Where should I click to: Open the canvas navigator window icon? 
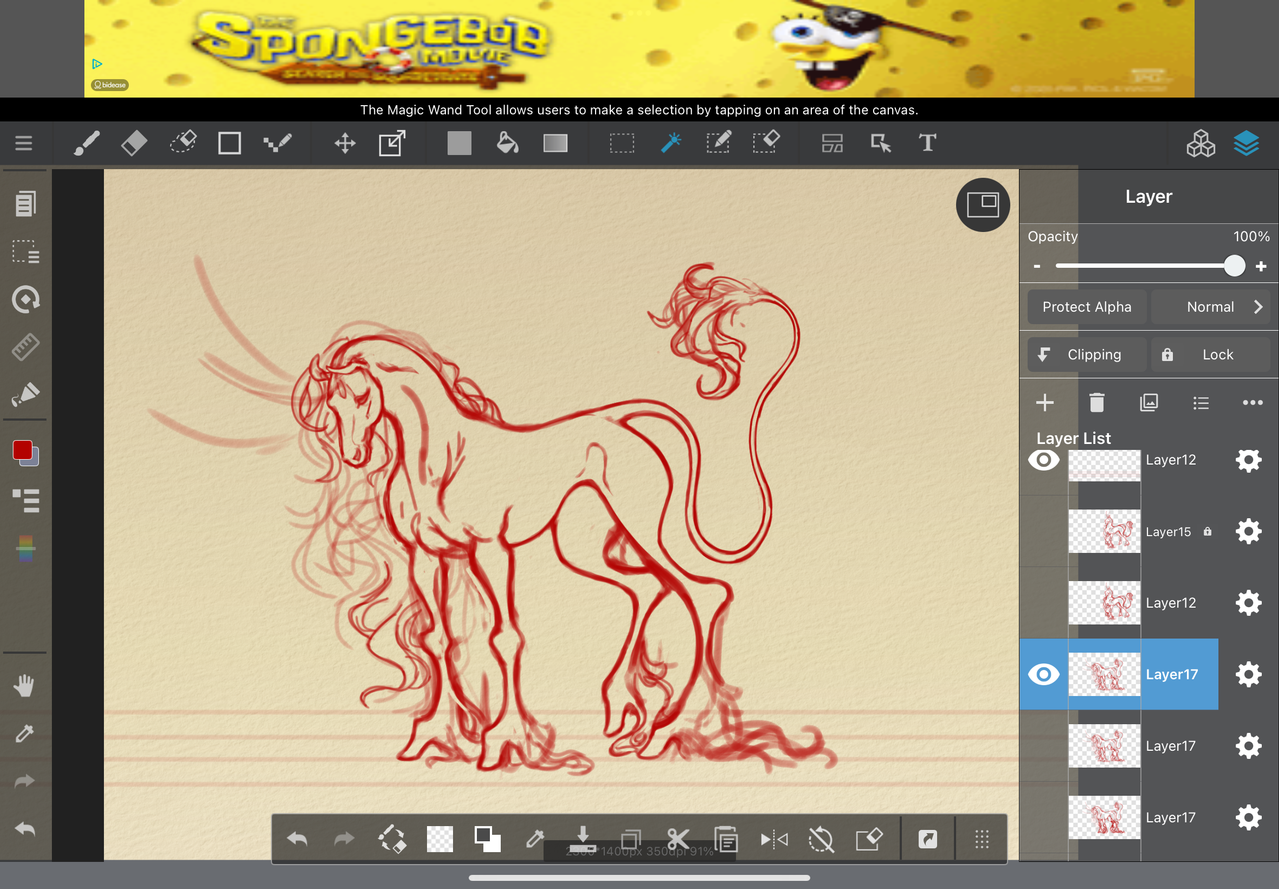tap(983, 205)
